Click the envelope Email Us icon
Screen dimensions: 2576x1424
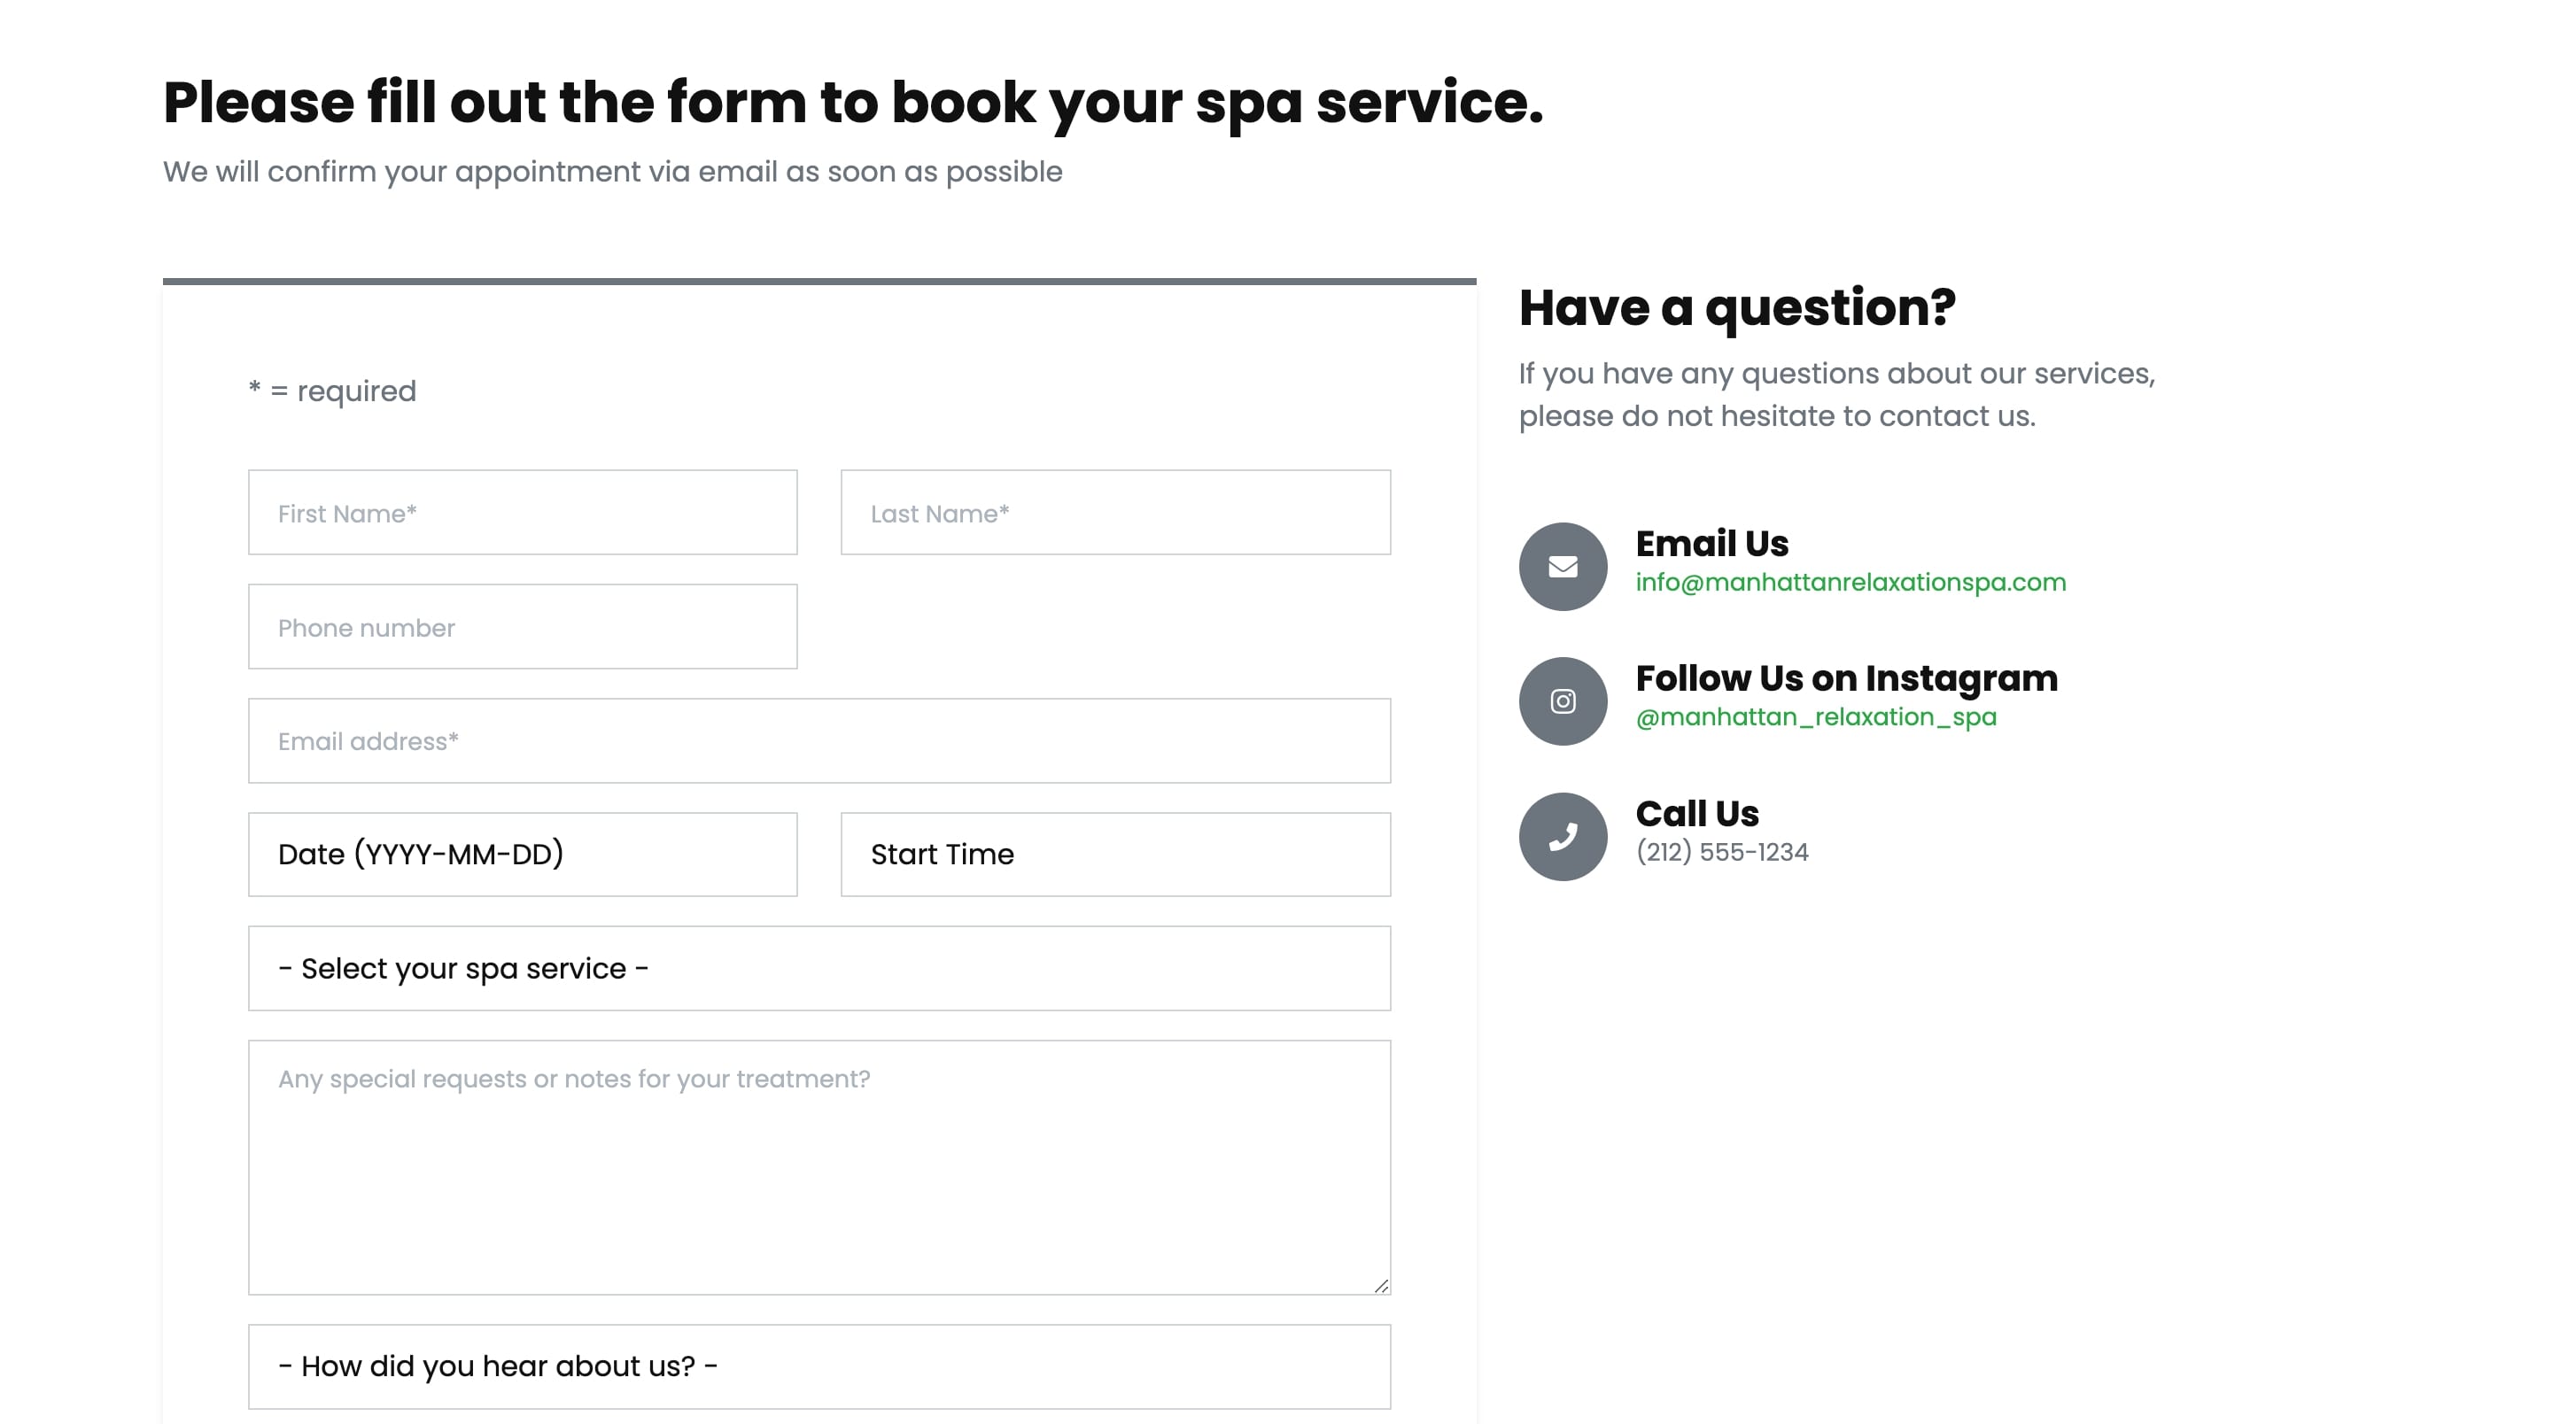click(1562, 567)
